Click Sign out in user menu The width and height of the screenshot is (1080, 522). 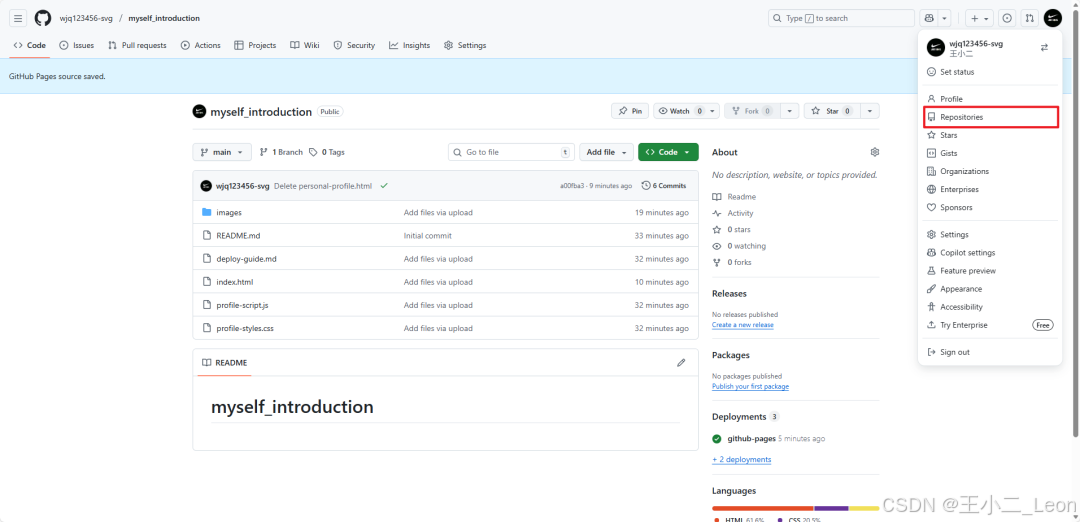tap(990, 352)
